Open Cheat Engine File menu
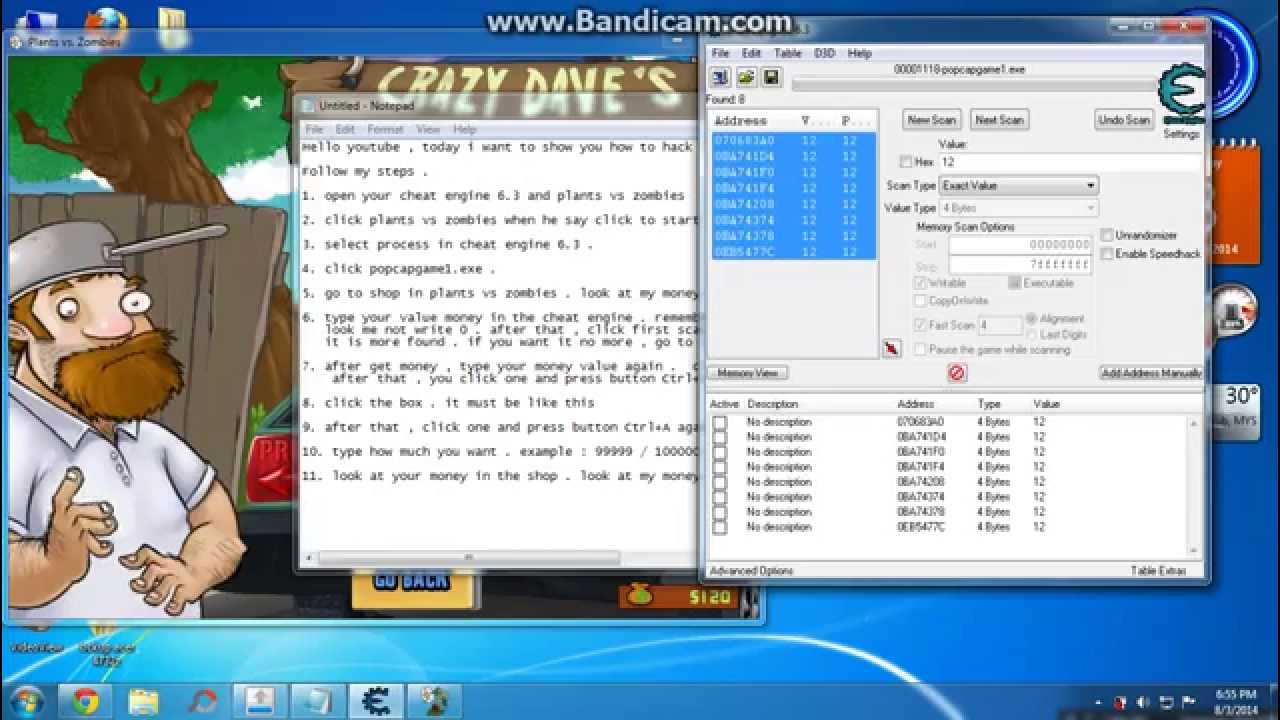 pos(720,53)
